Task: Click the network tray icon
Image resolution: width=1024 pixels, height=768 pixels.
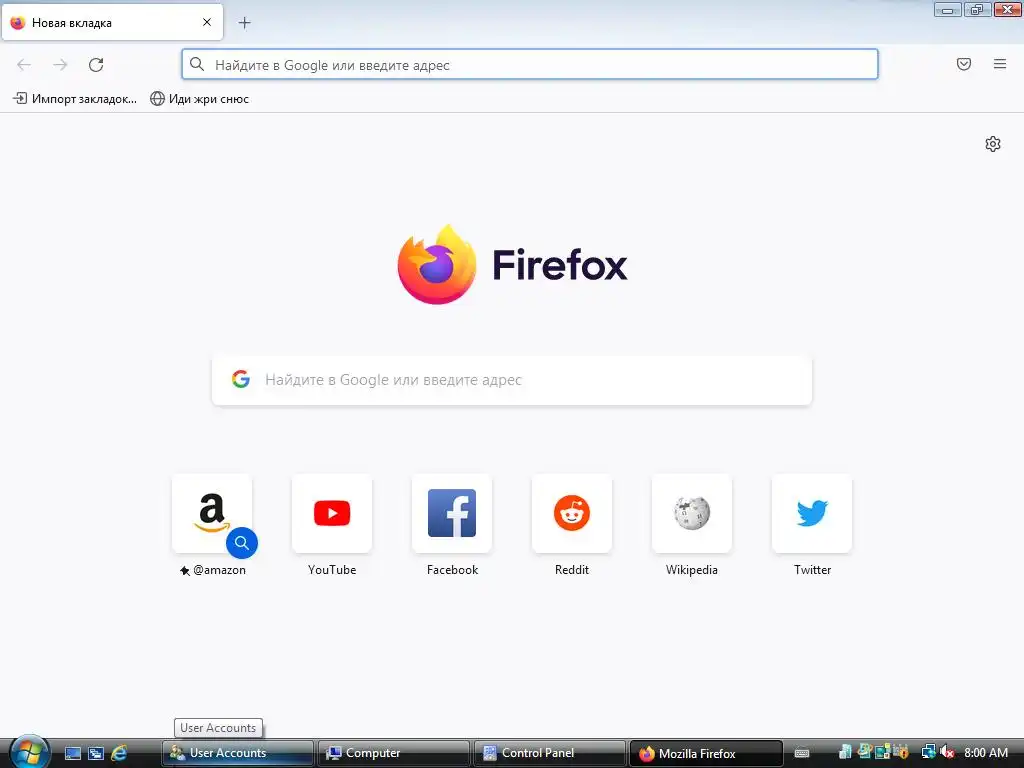Action: pyautogui.click(x=928, y=752)
